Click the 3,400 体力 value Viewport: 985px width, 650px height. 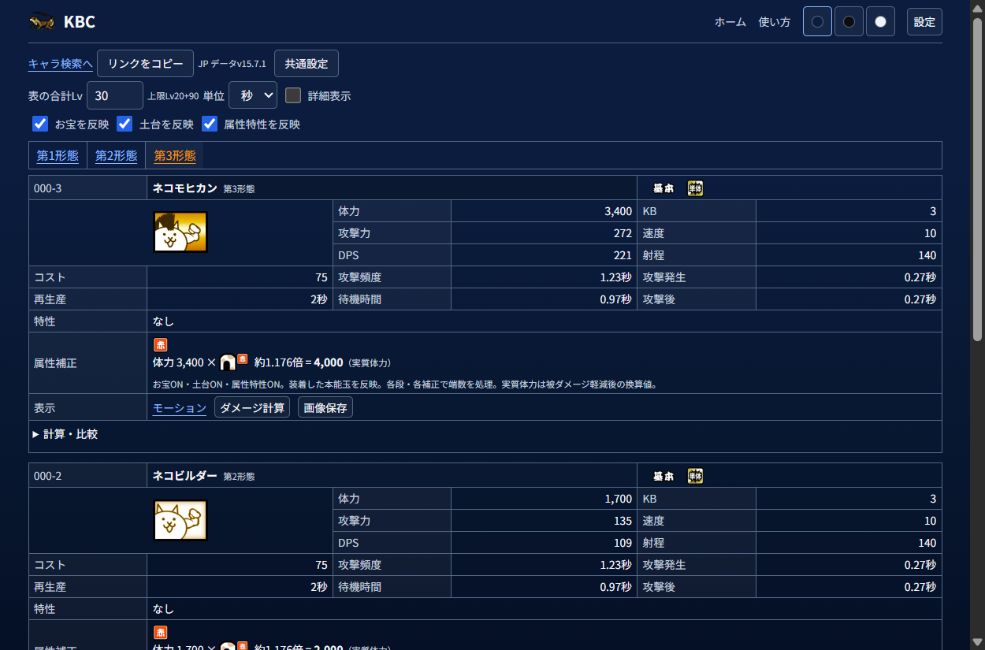(x=618, y=211)
